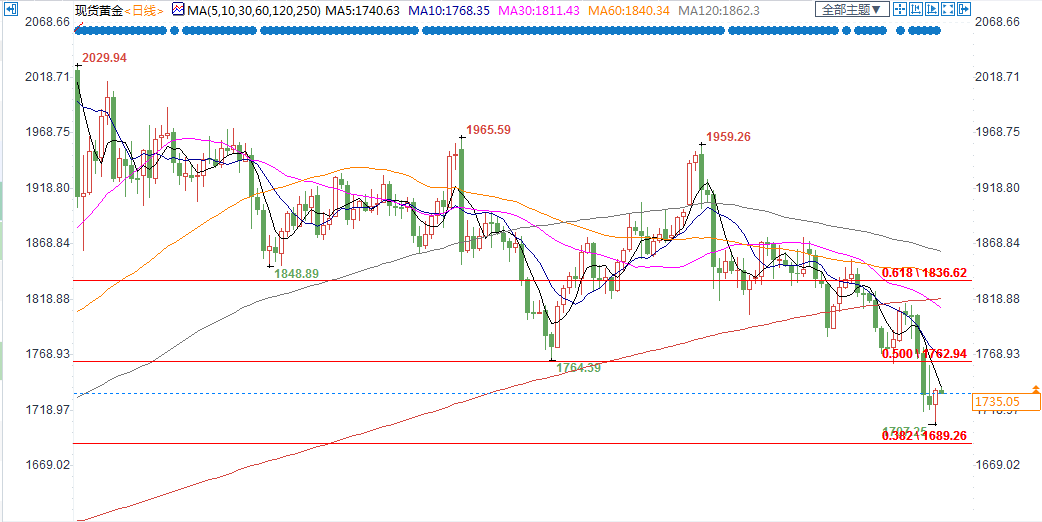Open the MA indicator settings chart icon
The height and width of the screenshot is (522, 1042).
178,10
